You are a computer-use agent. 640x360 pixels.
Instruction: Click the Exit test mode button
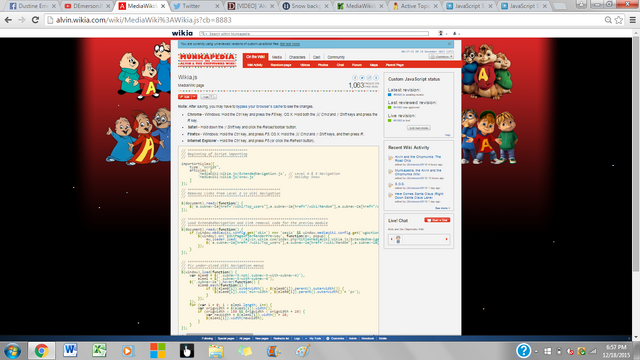(x=418, y=128)
